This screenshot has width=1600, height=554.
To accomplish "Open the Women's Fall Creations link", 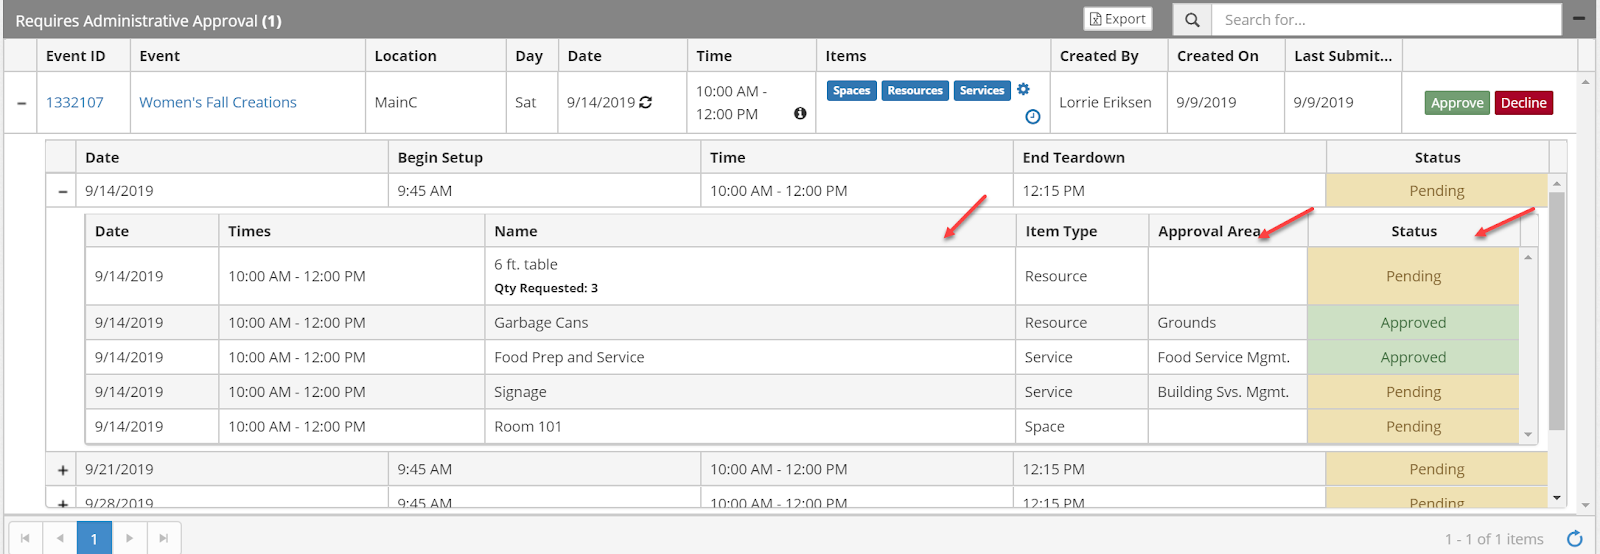I will 218,102.
